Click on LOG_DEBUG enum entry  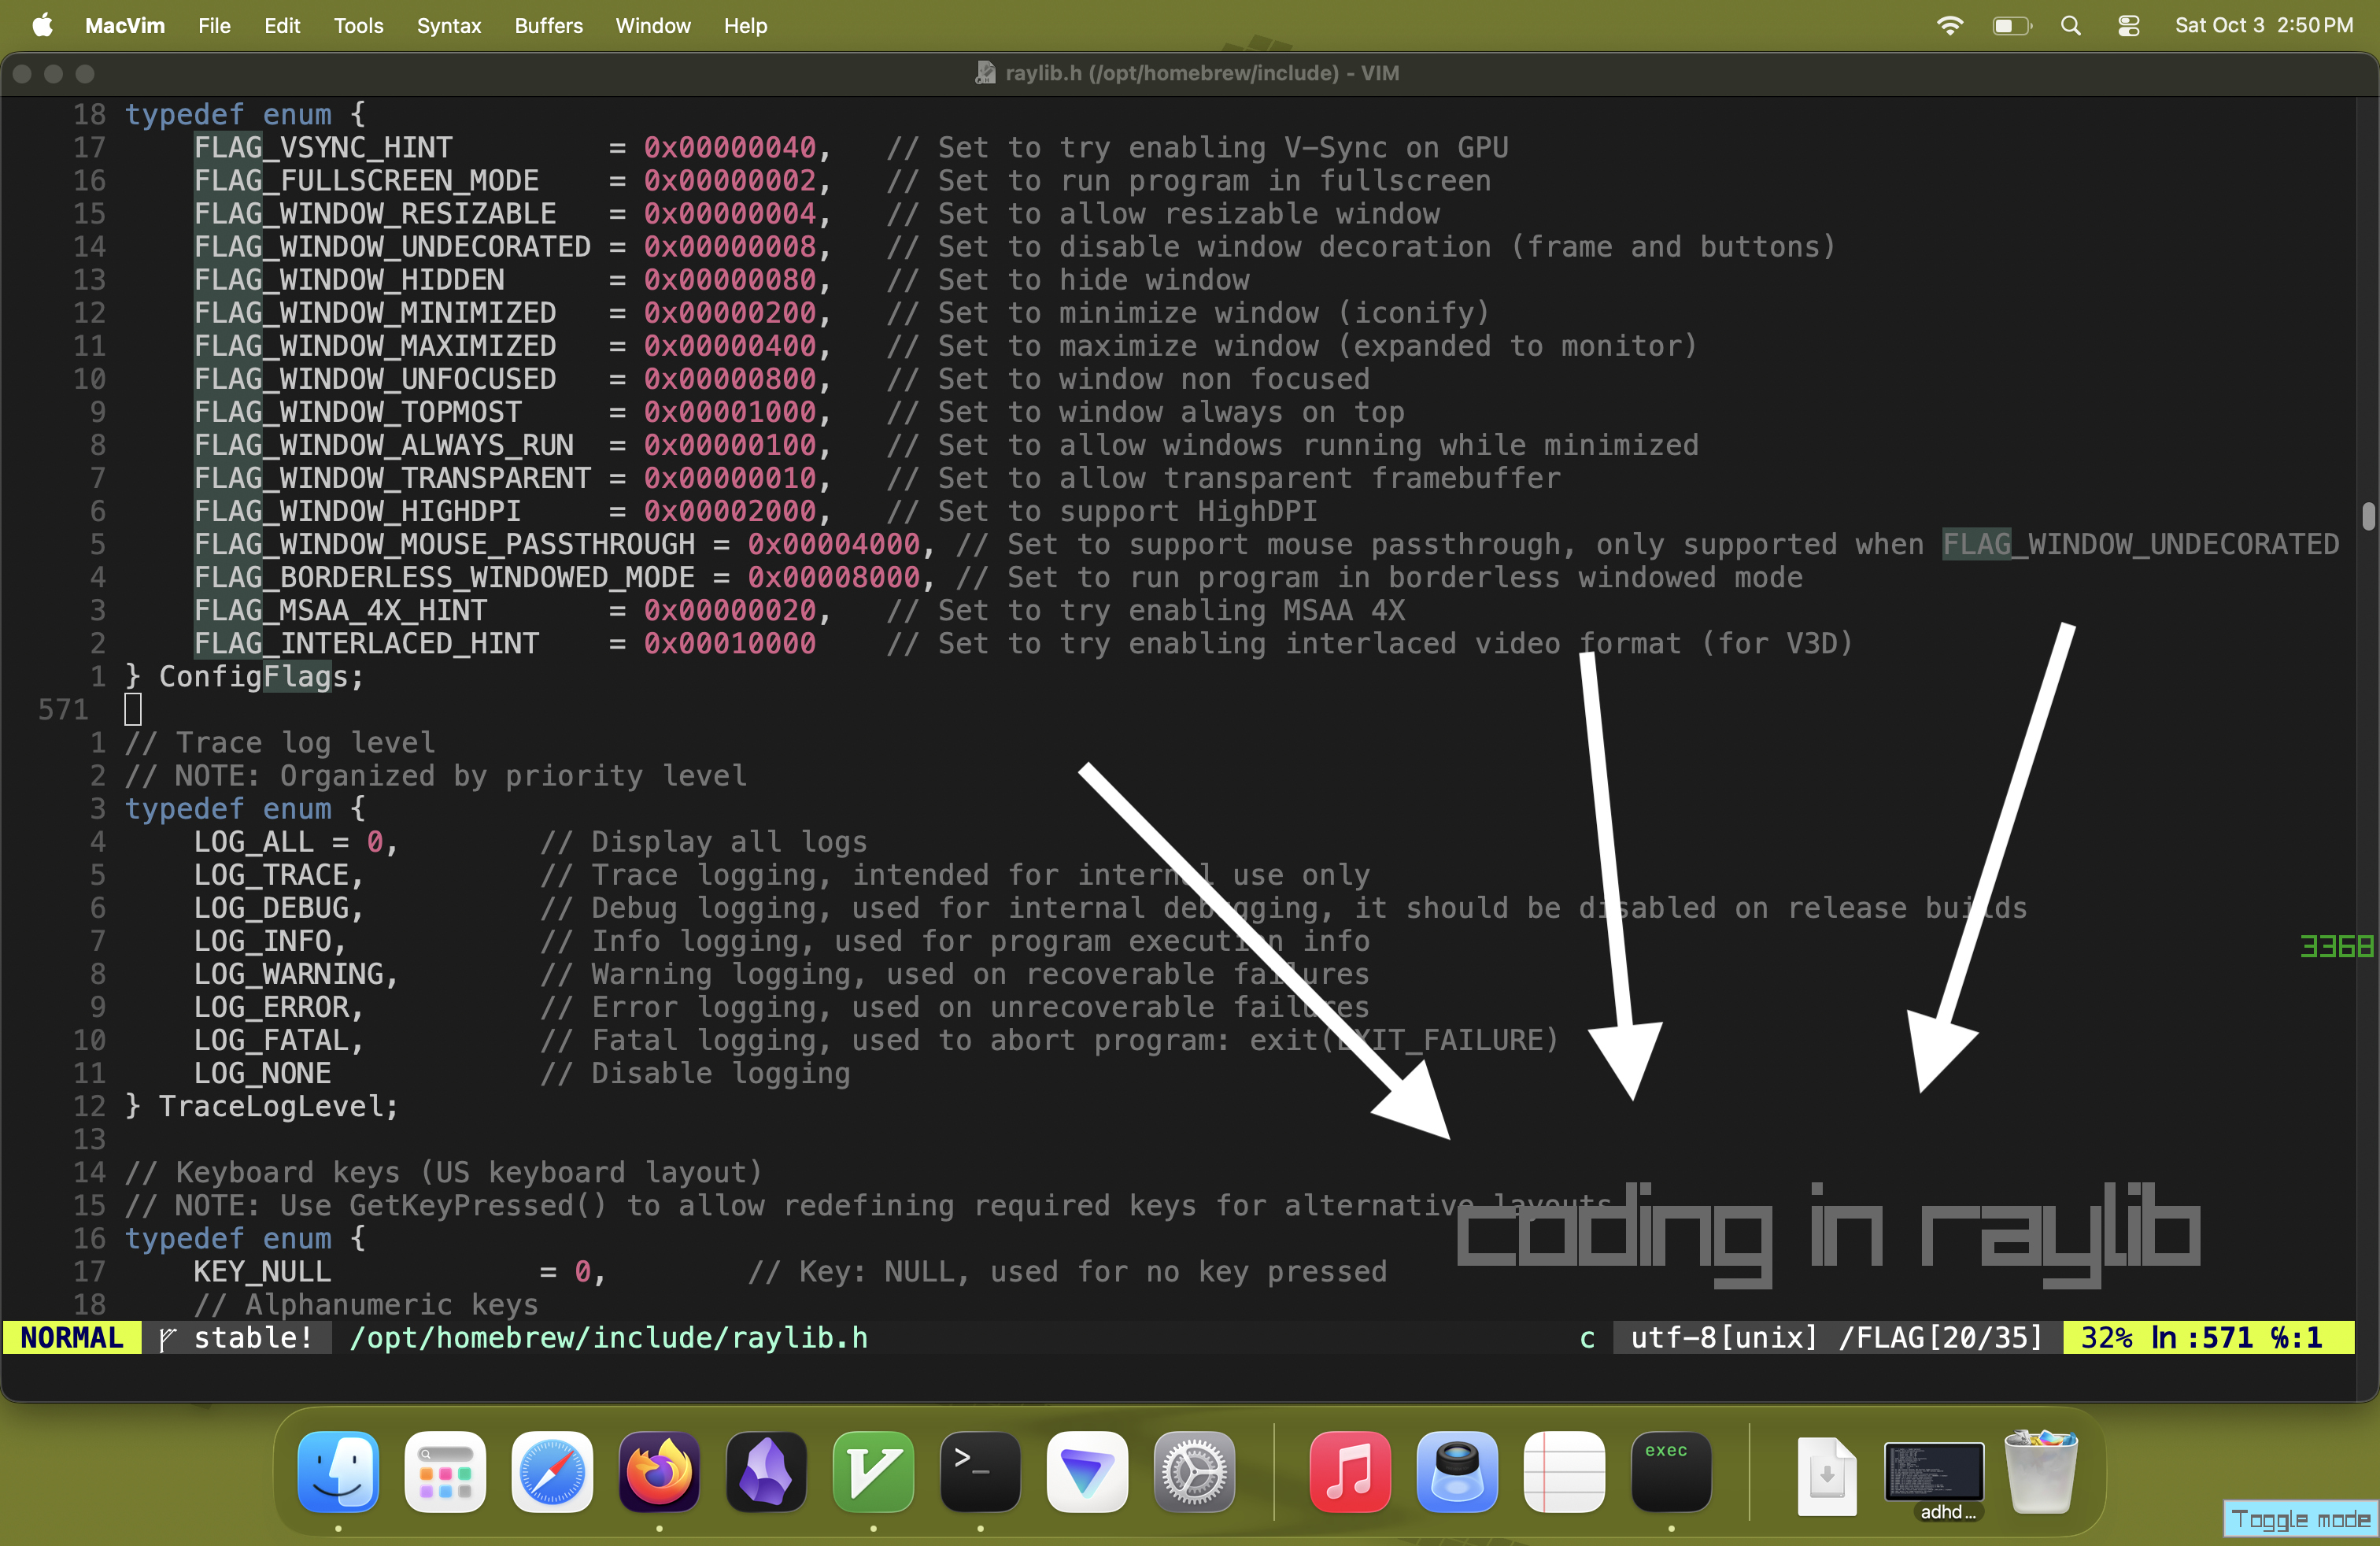click(x=271, y=907)
